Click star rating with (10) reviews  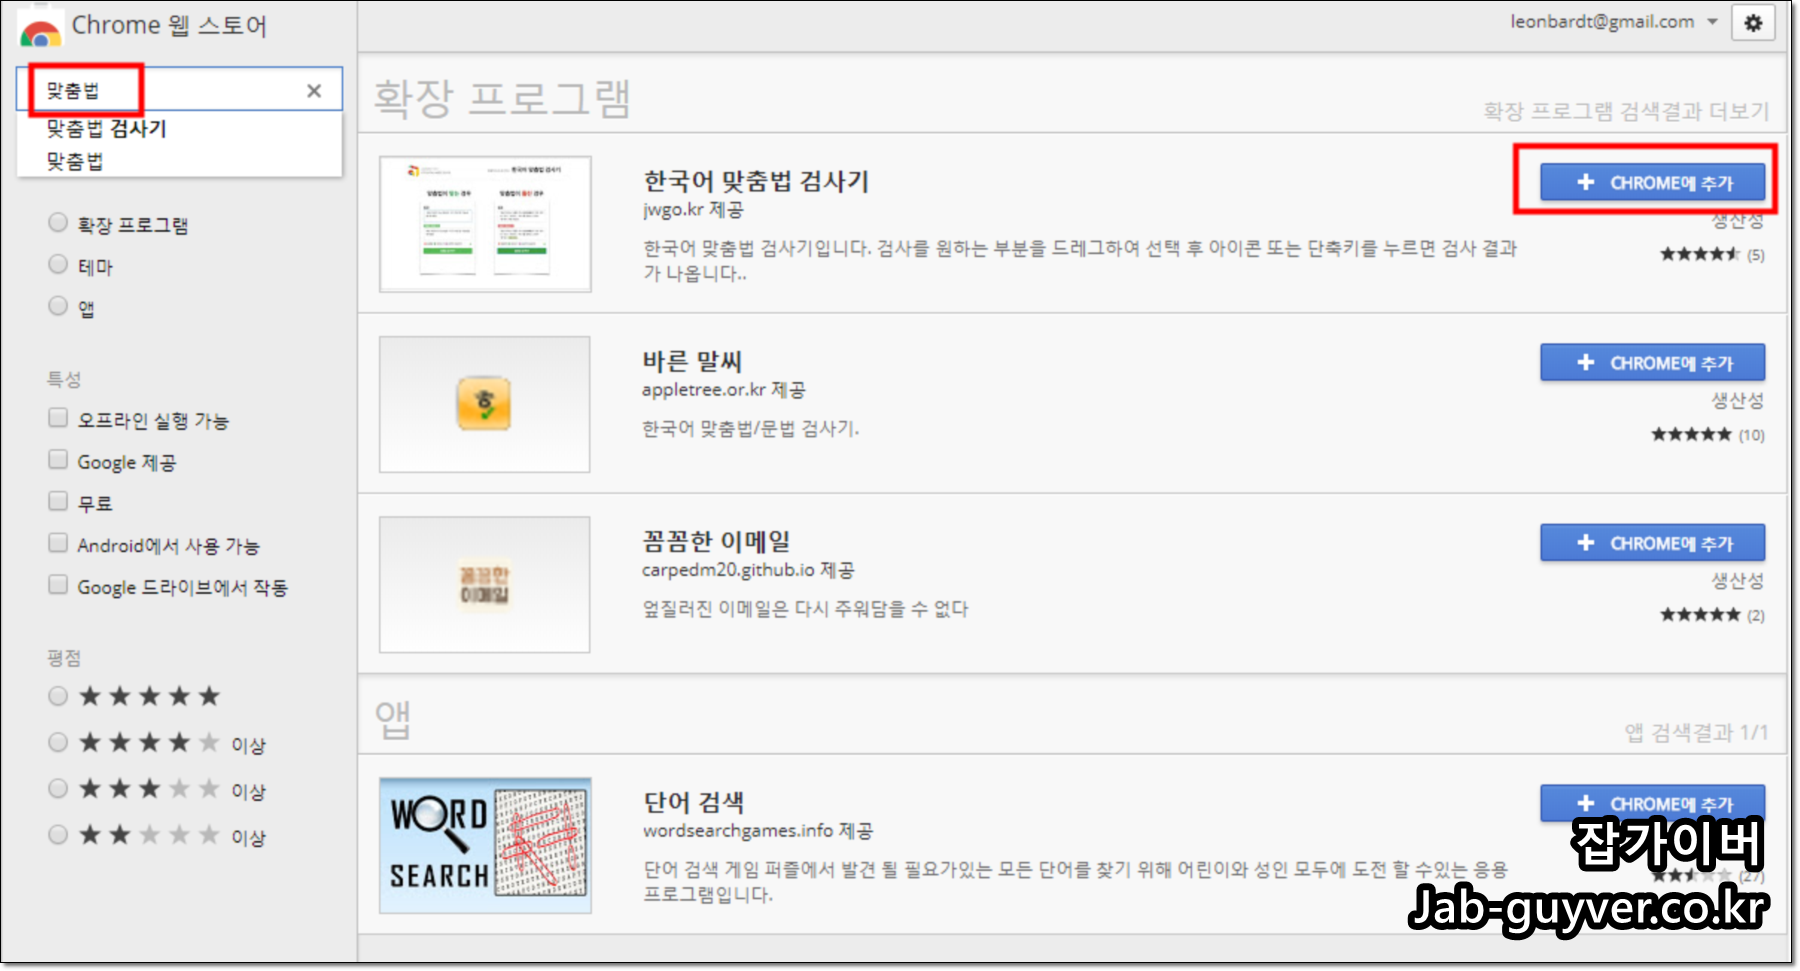click(1708, 434)
